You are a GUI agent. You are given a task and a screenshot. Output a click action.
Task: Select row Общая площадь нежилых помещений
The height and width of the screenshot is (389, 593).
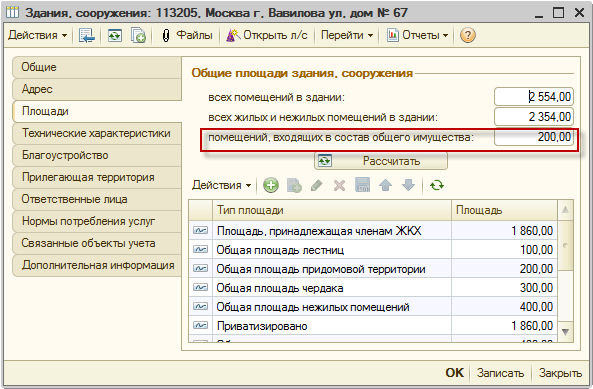pyautogui.click(x=373, y=307)
